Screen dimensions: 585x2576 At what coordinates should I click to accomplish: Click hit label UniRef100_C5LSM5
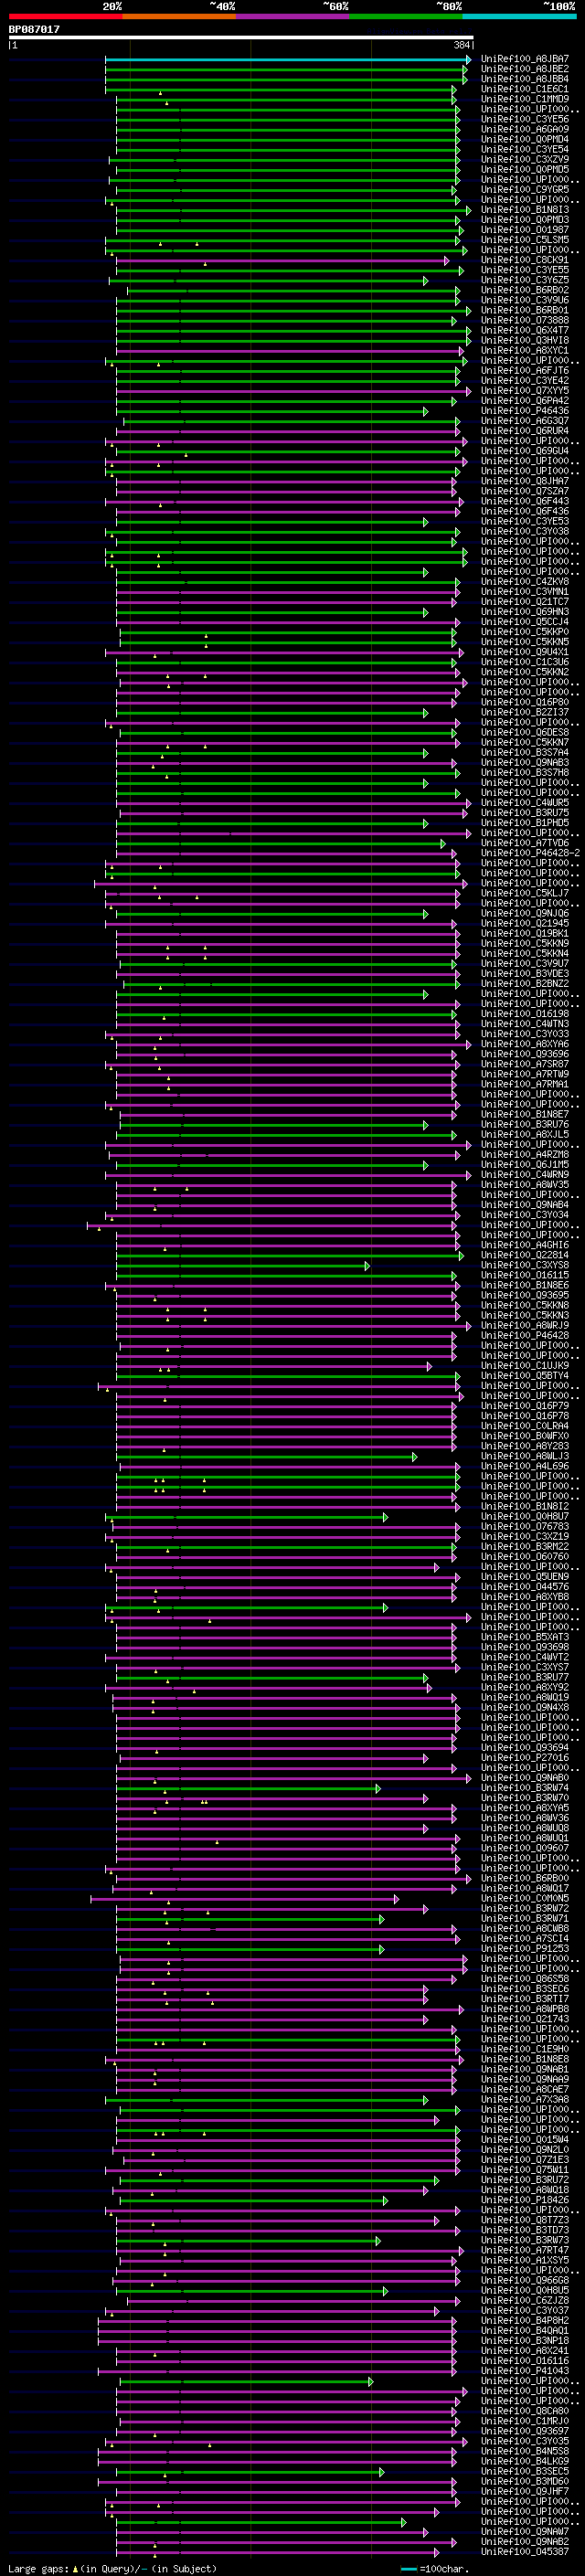tap(525, 240)
